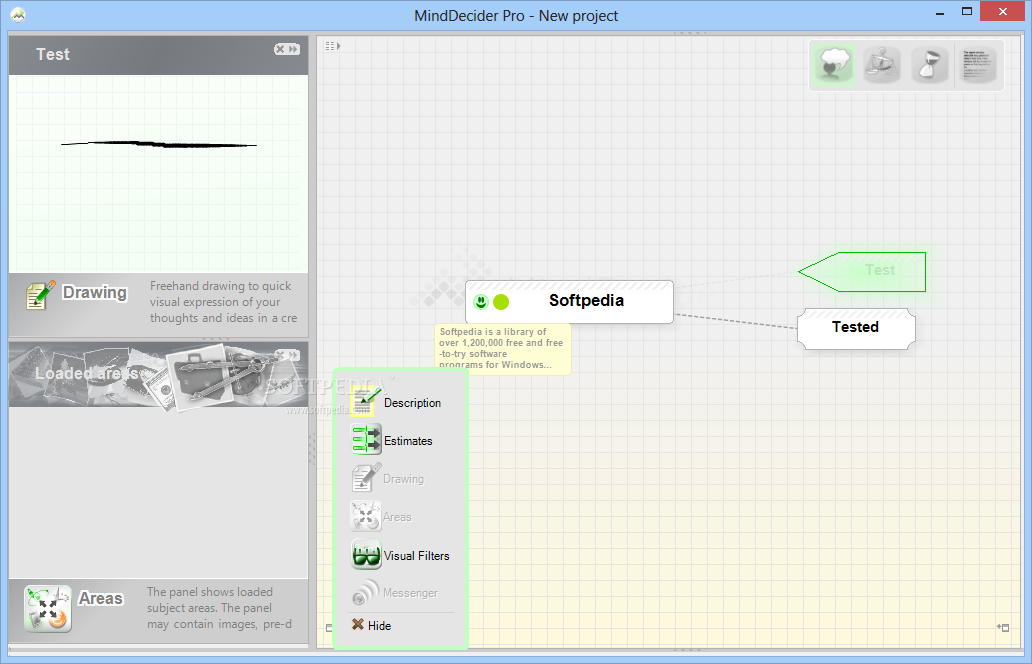Image resolution: width=1032 pixels, height=664 pixels.
Task: Open the text report view icon
Action: pyautogui.click(x=978, y=64)
